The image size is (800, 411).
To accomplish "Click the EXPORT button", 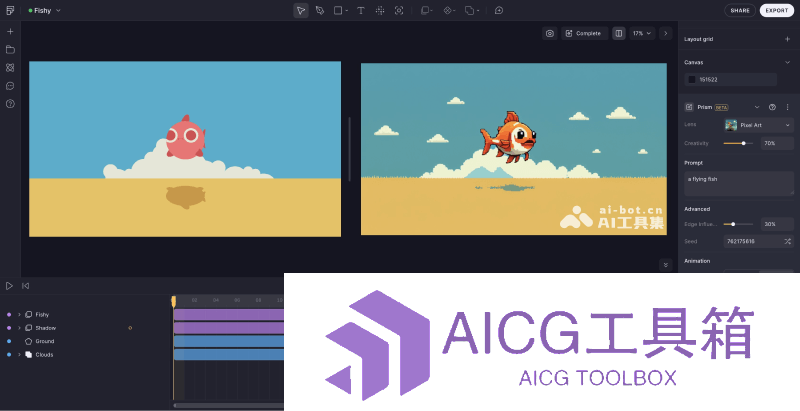I will 777,10.
